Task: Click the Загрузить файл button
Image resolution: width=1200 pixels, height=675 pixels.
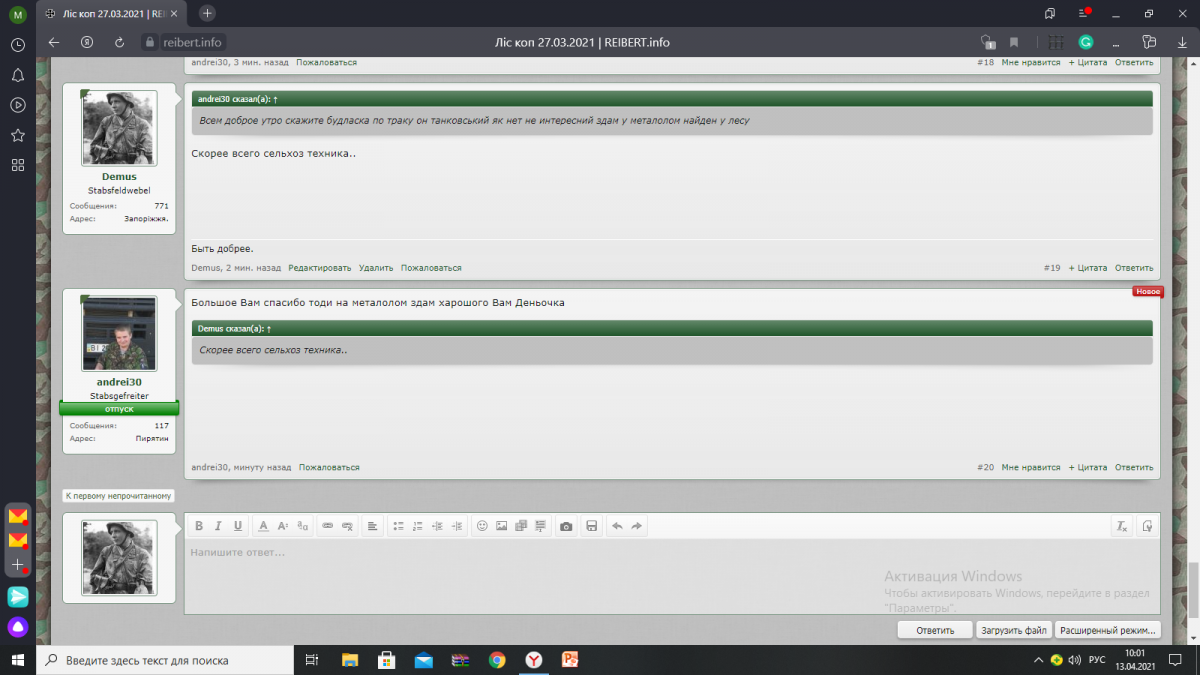Action: (1014, 630)
